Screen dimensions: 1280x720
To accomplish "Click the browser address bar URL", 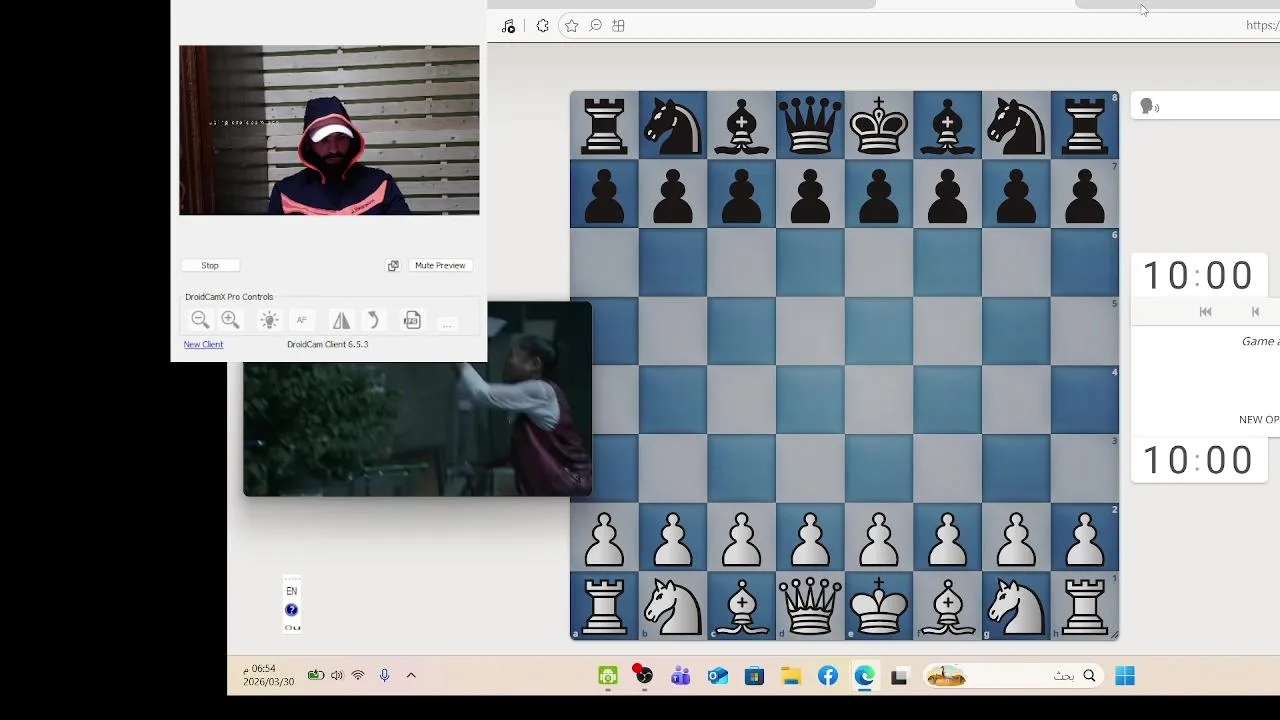I will (1262, 25).
